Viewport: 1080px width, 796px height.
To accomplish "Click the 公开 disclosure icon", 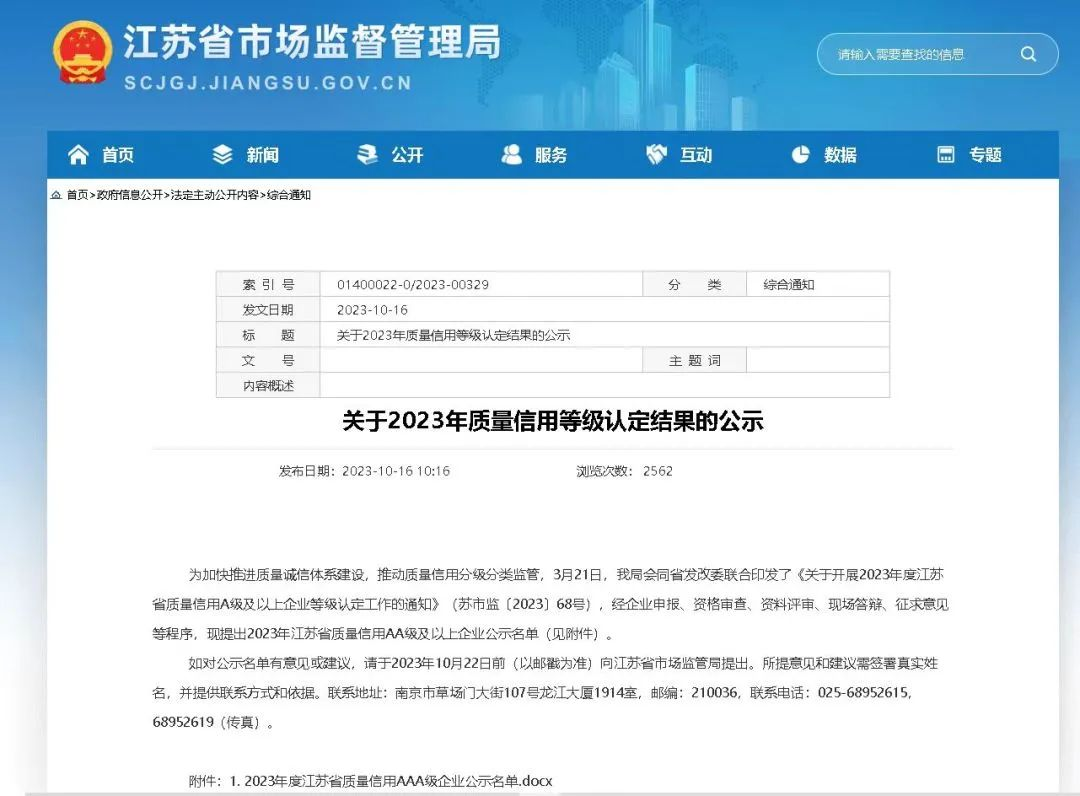I will point(368,155).
